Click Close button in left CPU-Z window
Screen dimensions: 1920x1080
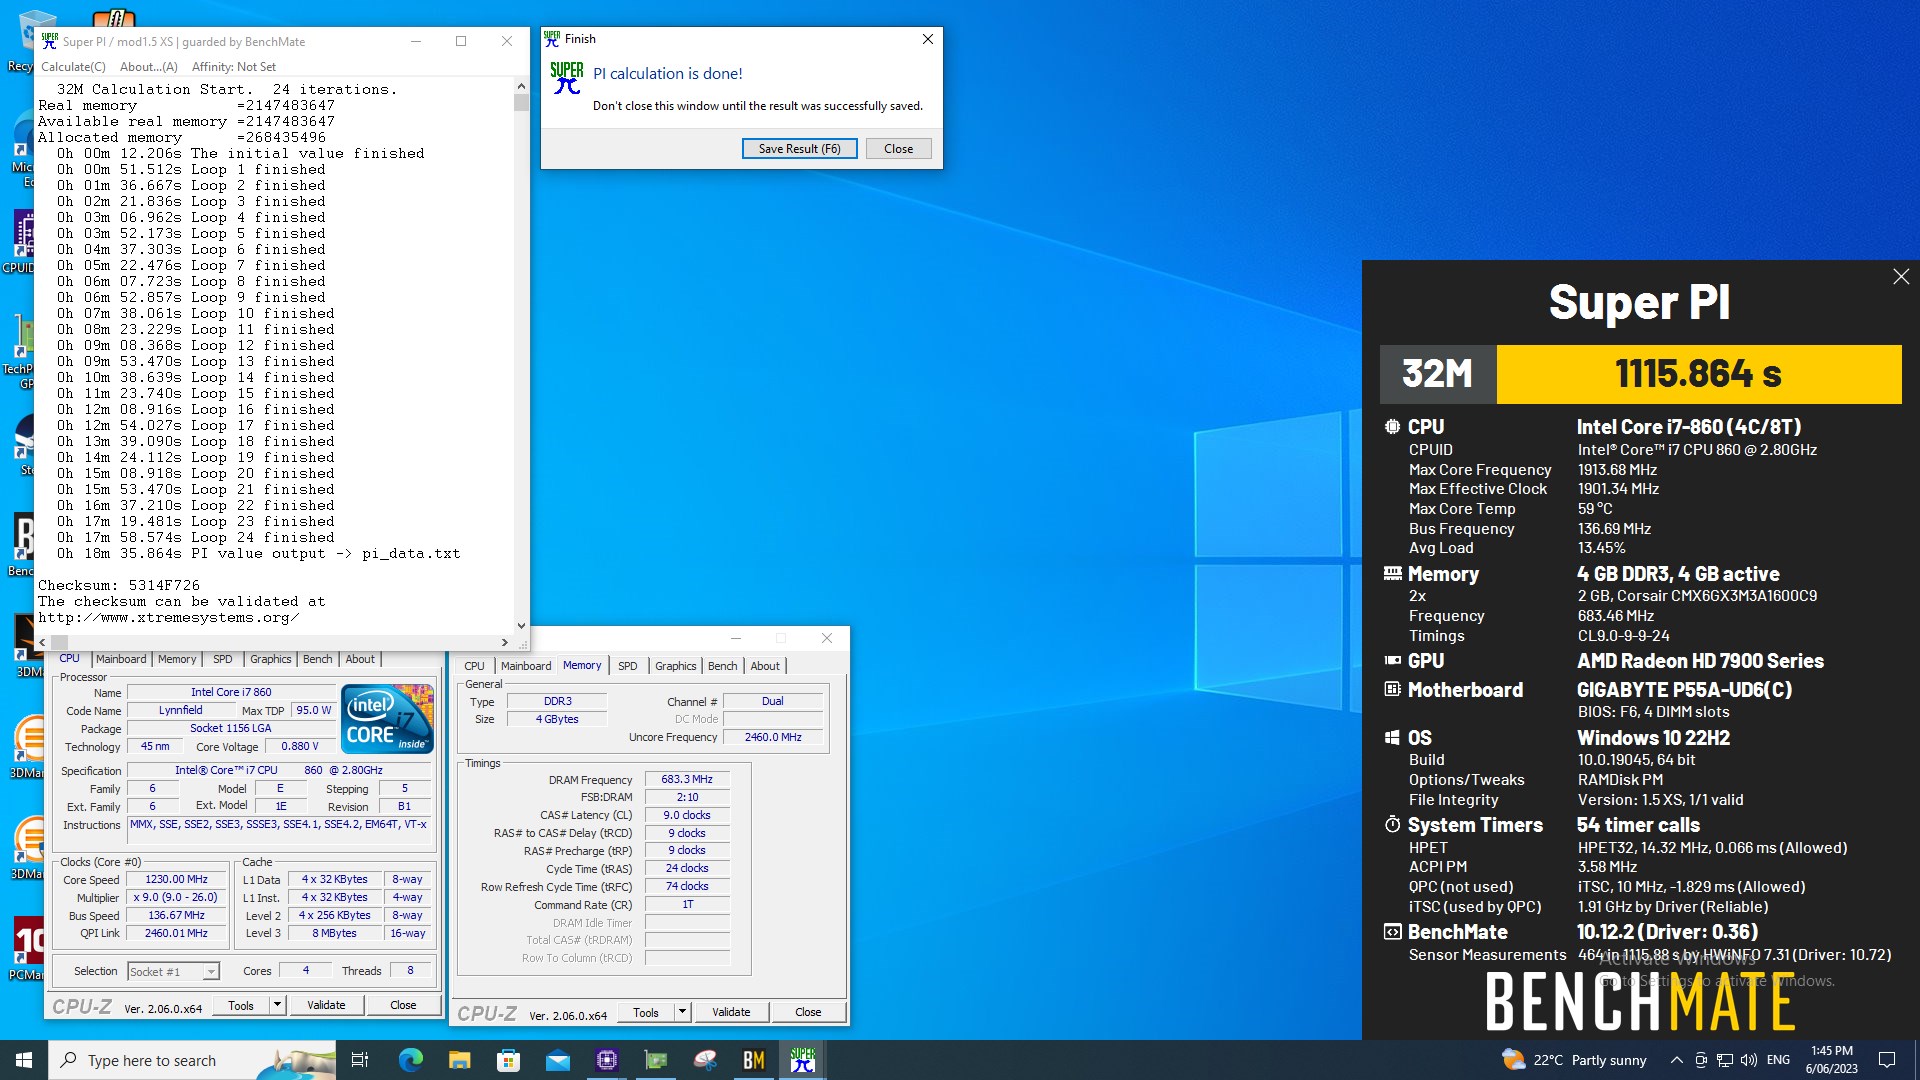(x=403, y=1005)
